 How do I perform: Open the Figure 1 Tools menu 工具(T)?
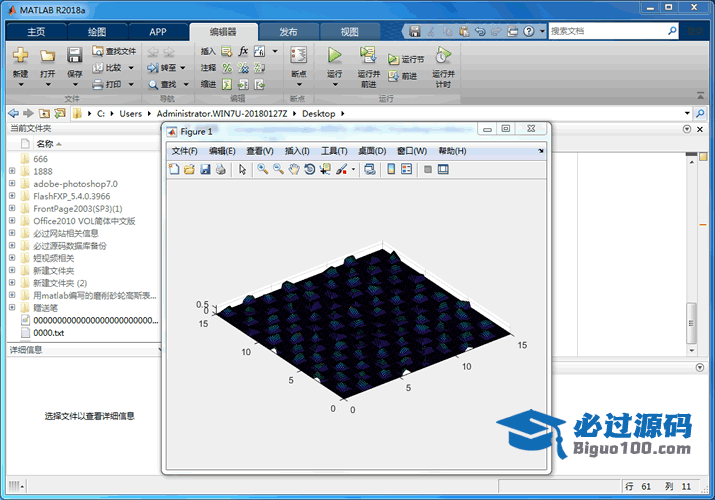point(334,151)
